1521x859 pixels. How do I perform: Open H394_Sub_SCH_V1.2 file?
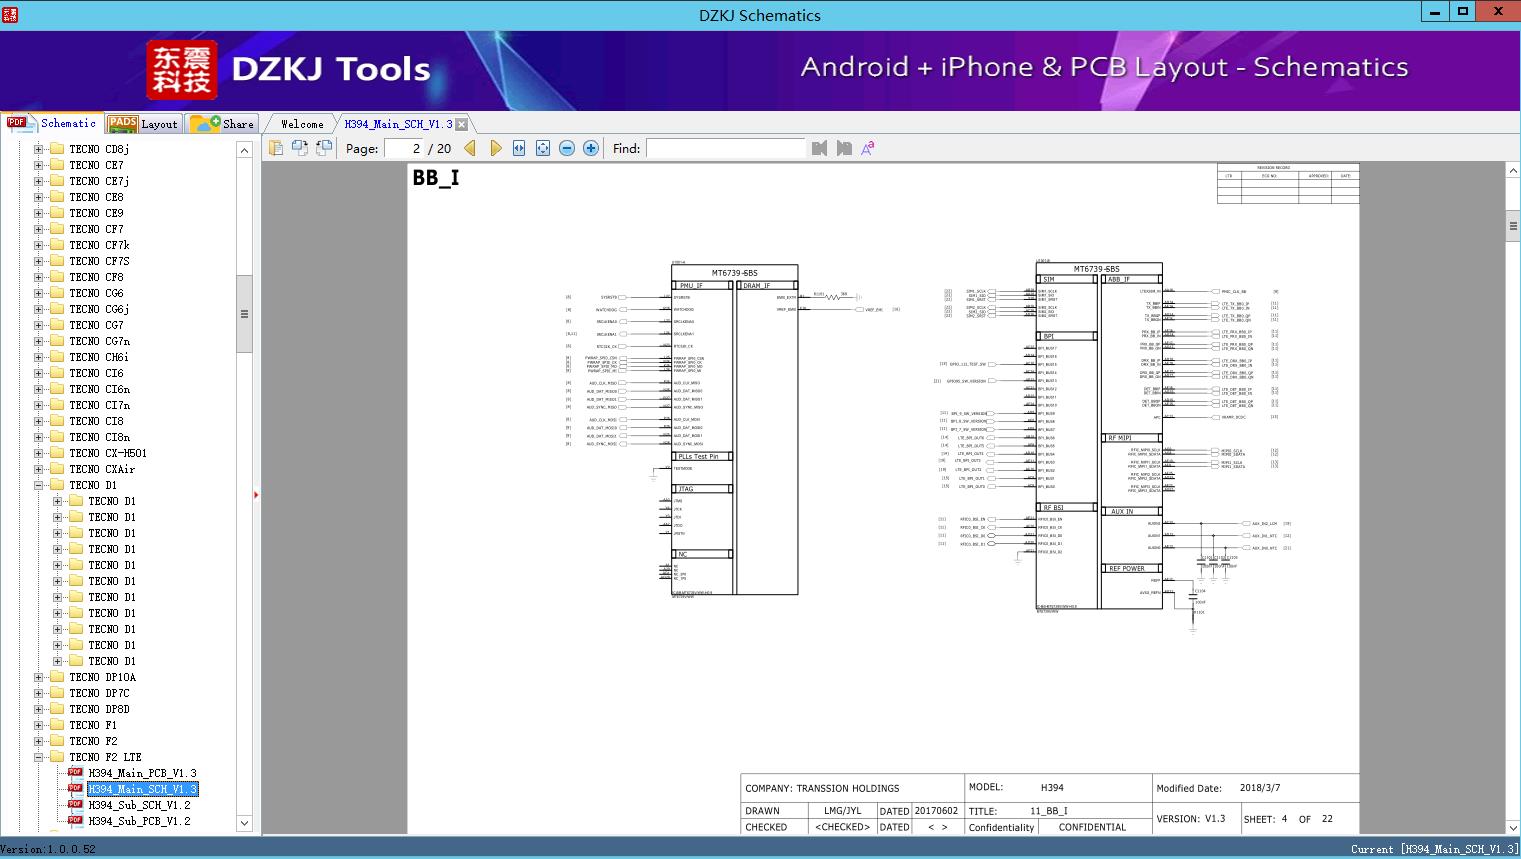coord(139,805)
